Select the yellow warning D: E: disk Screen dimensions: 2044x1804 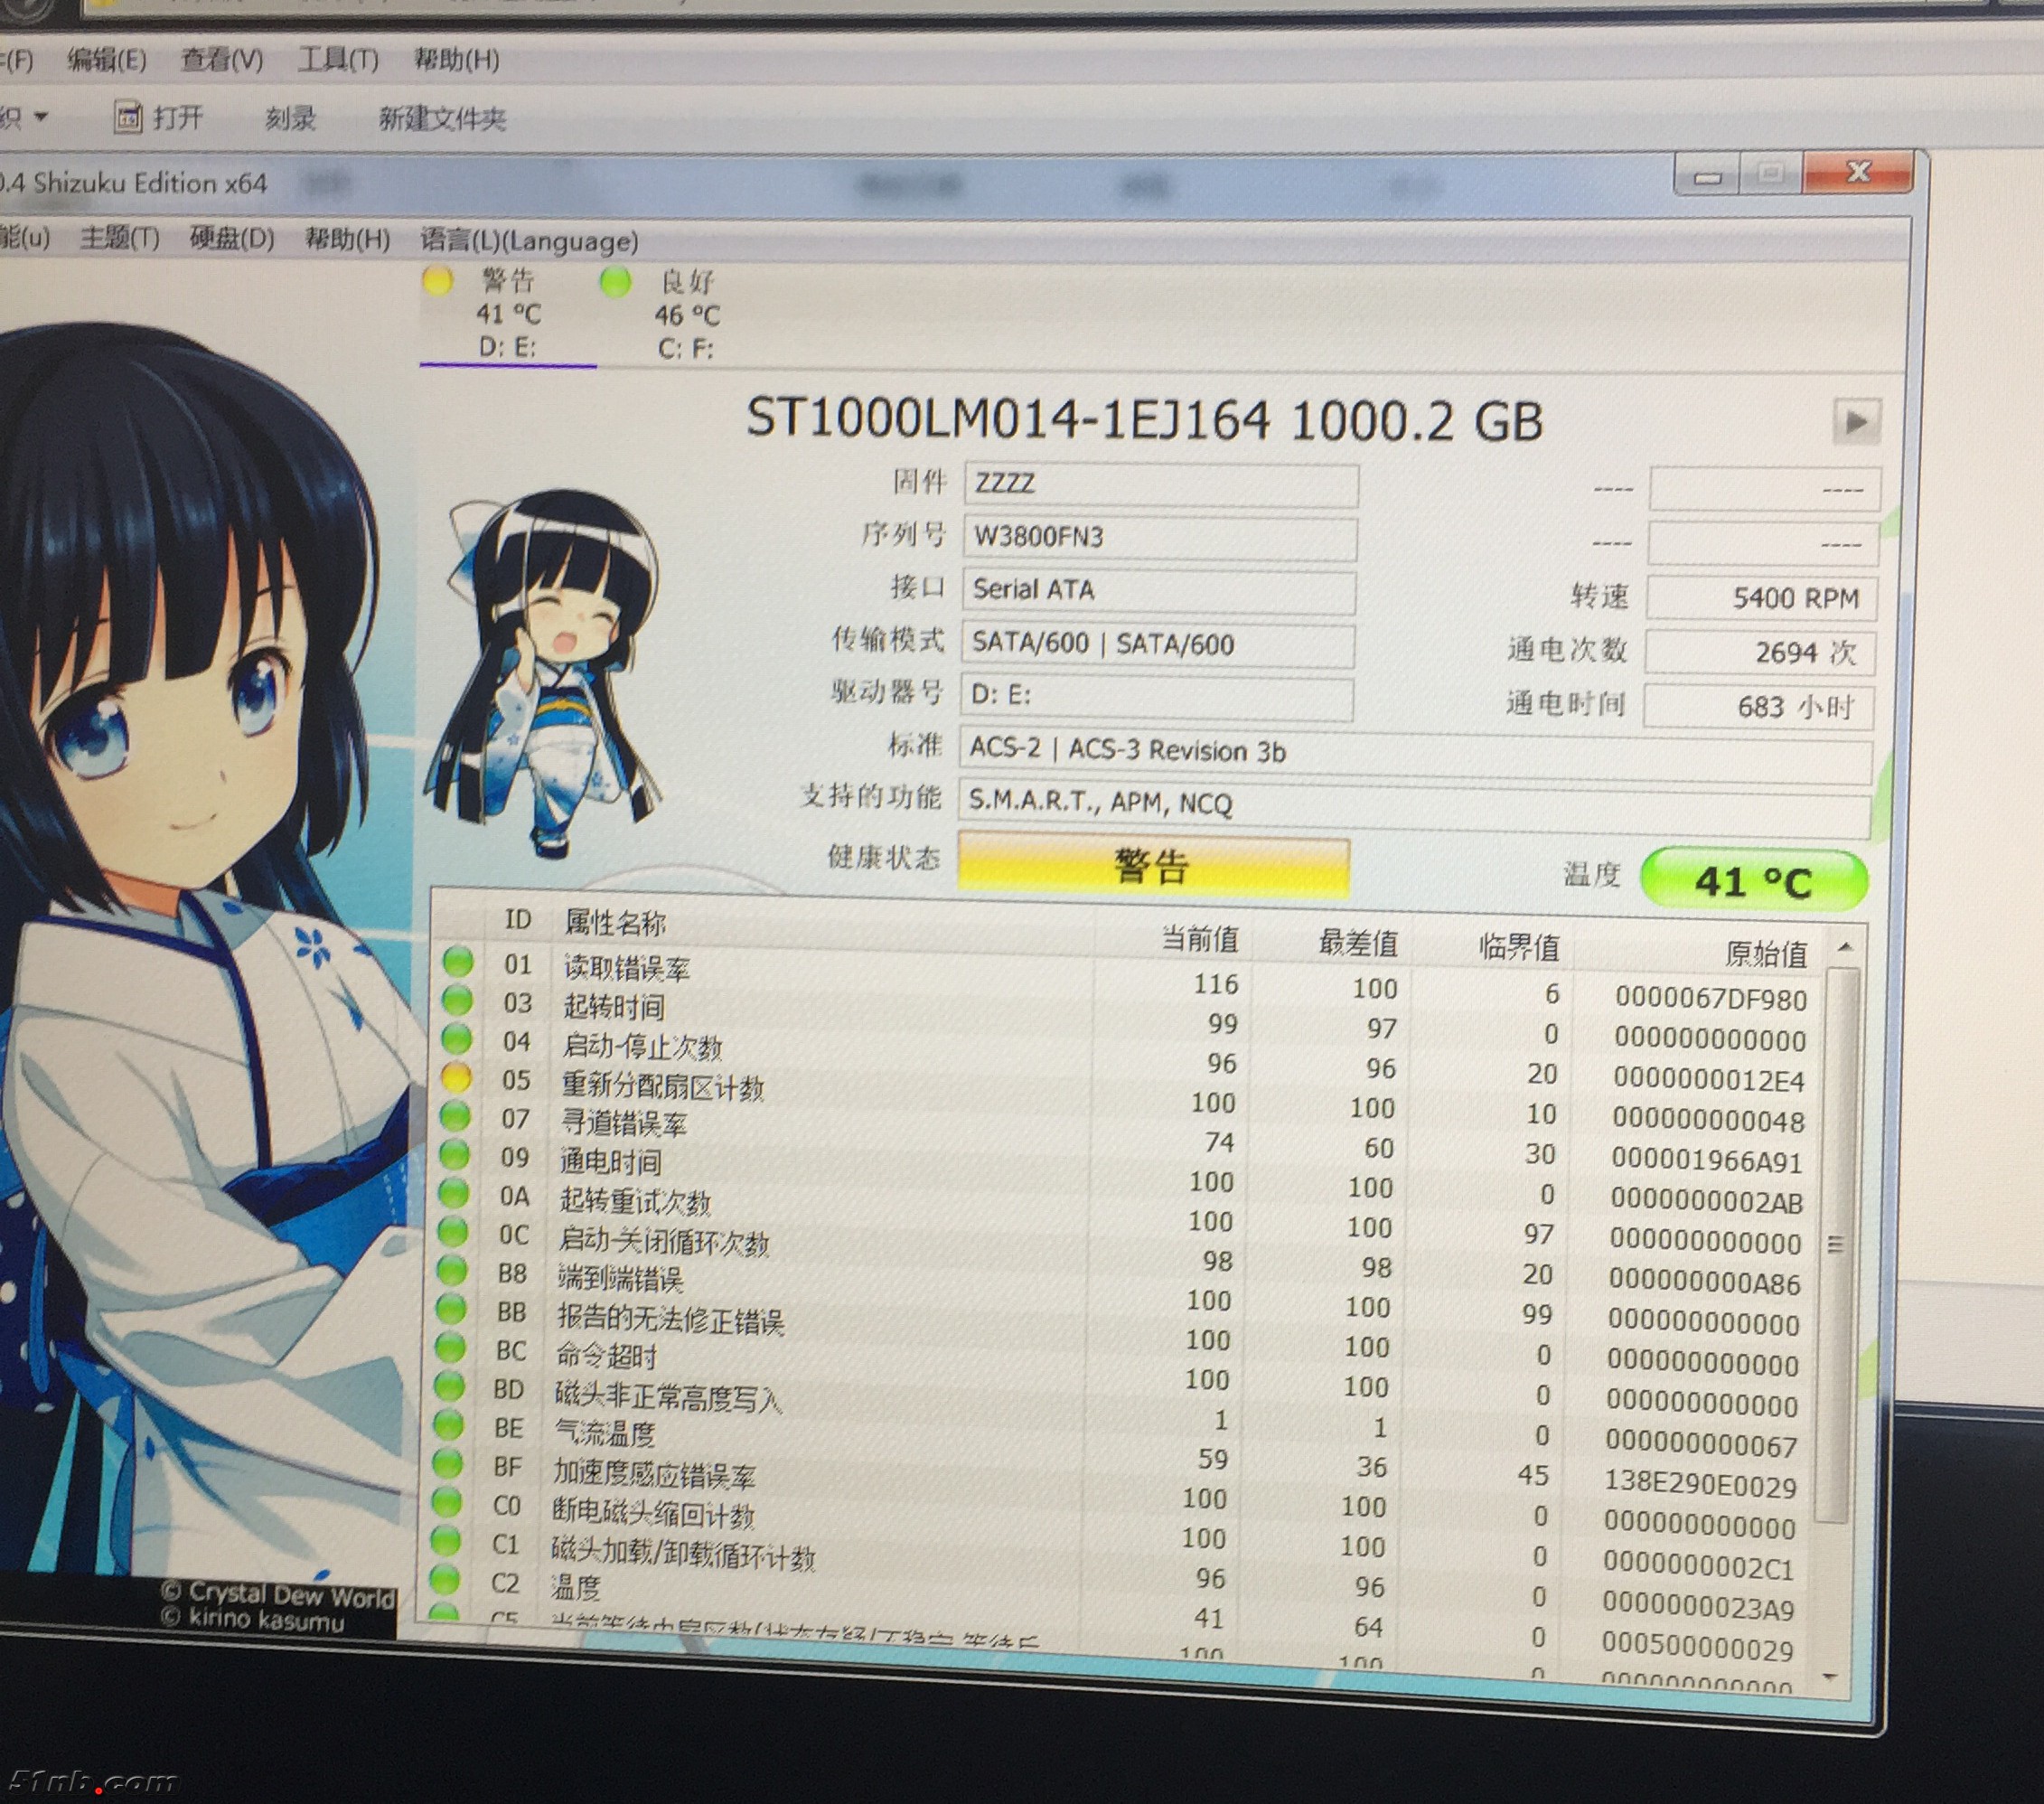[507, 314]
